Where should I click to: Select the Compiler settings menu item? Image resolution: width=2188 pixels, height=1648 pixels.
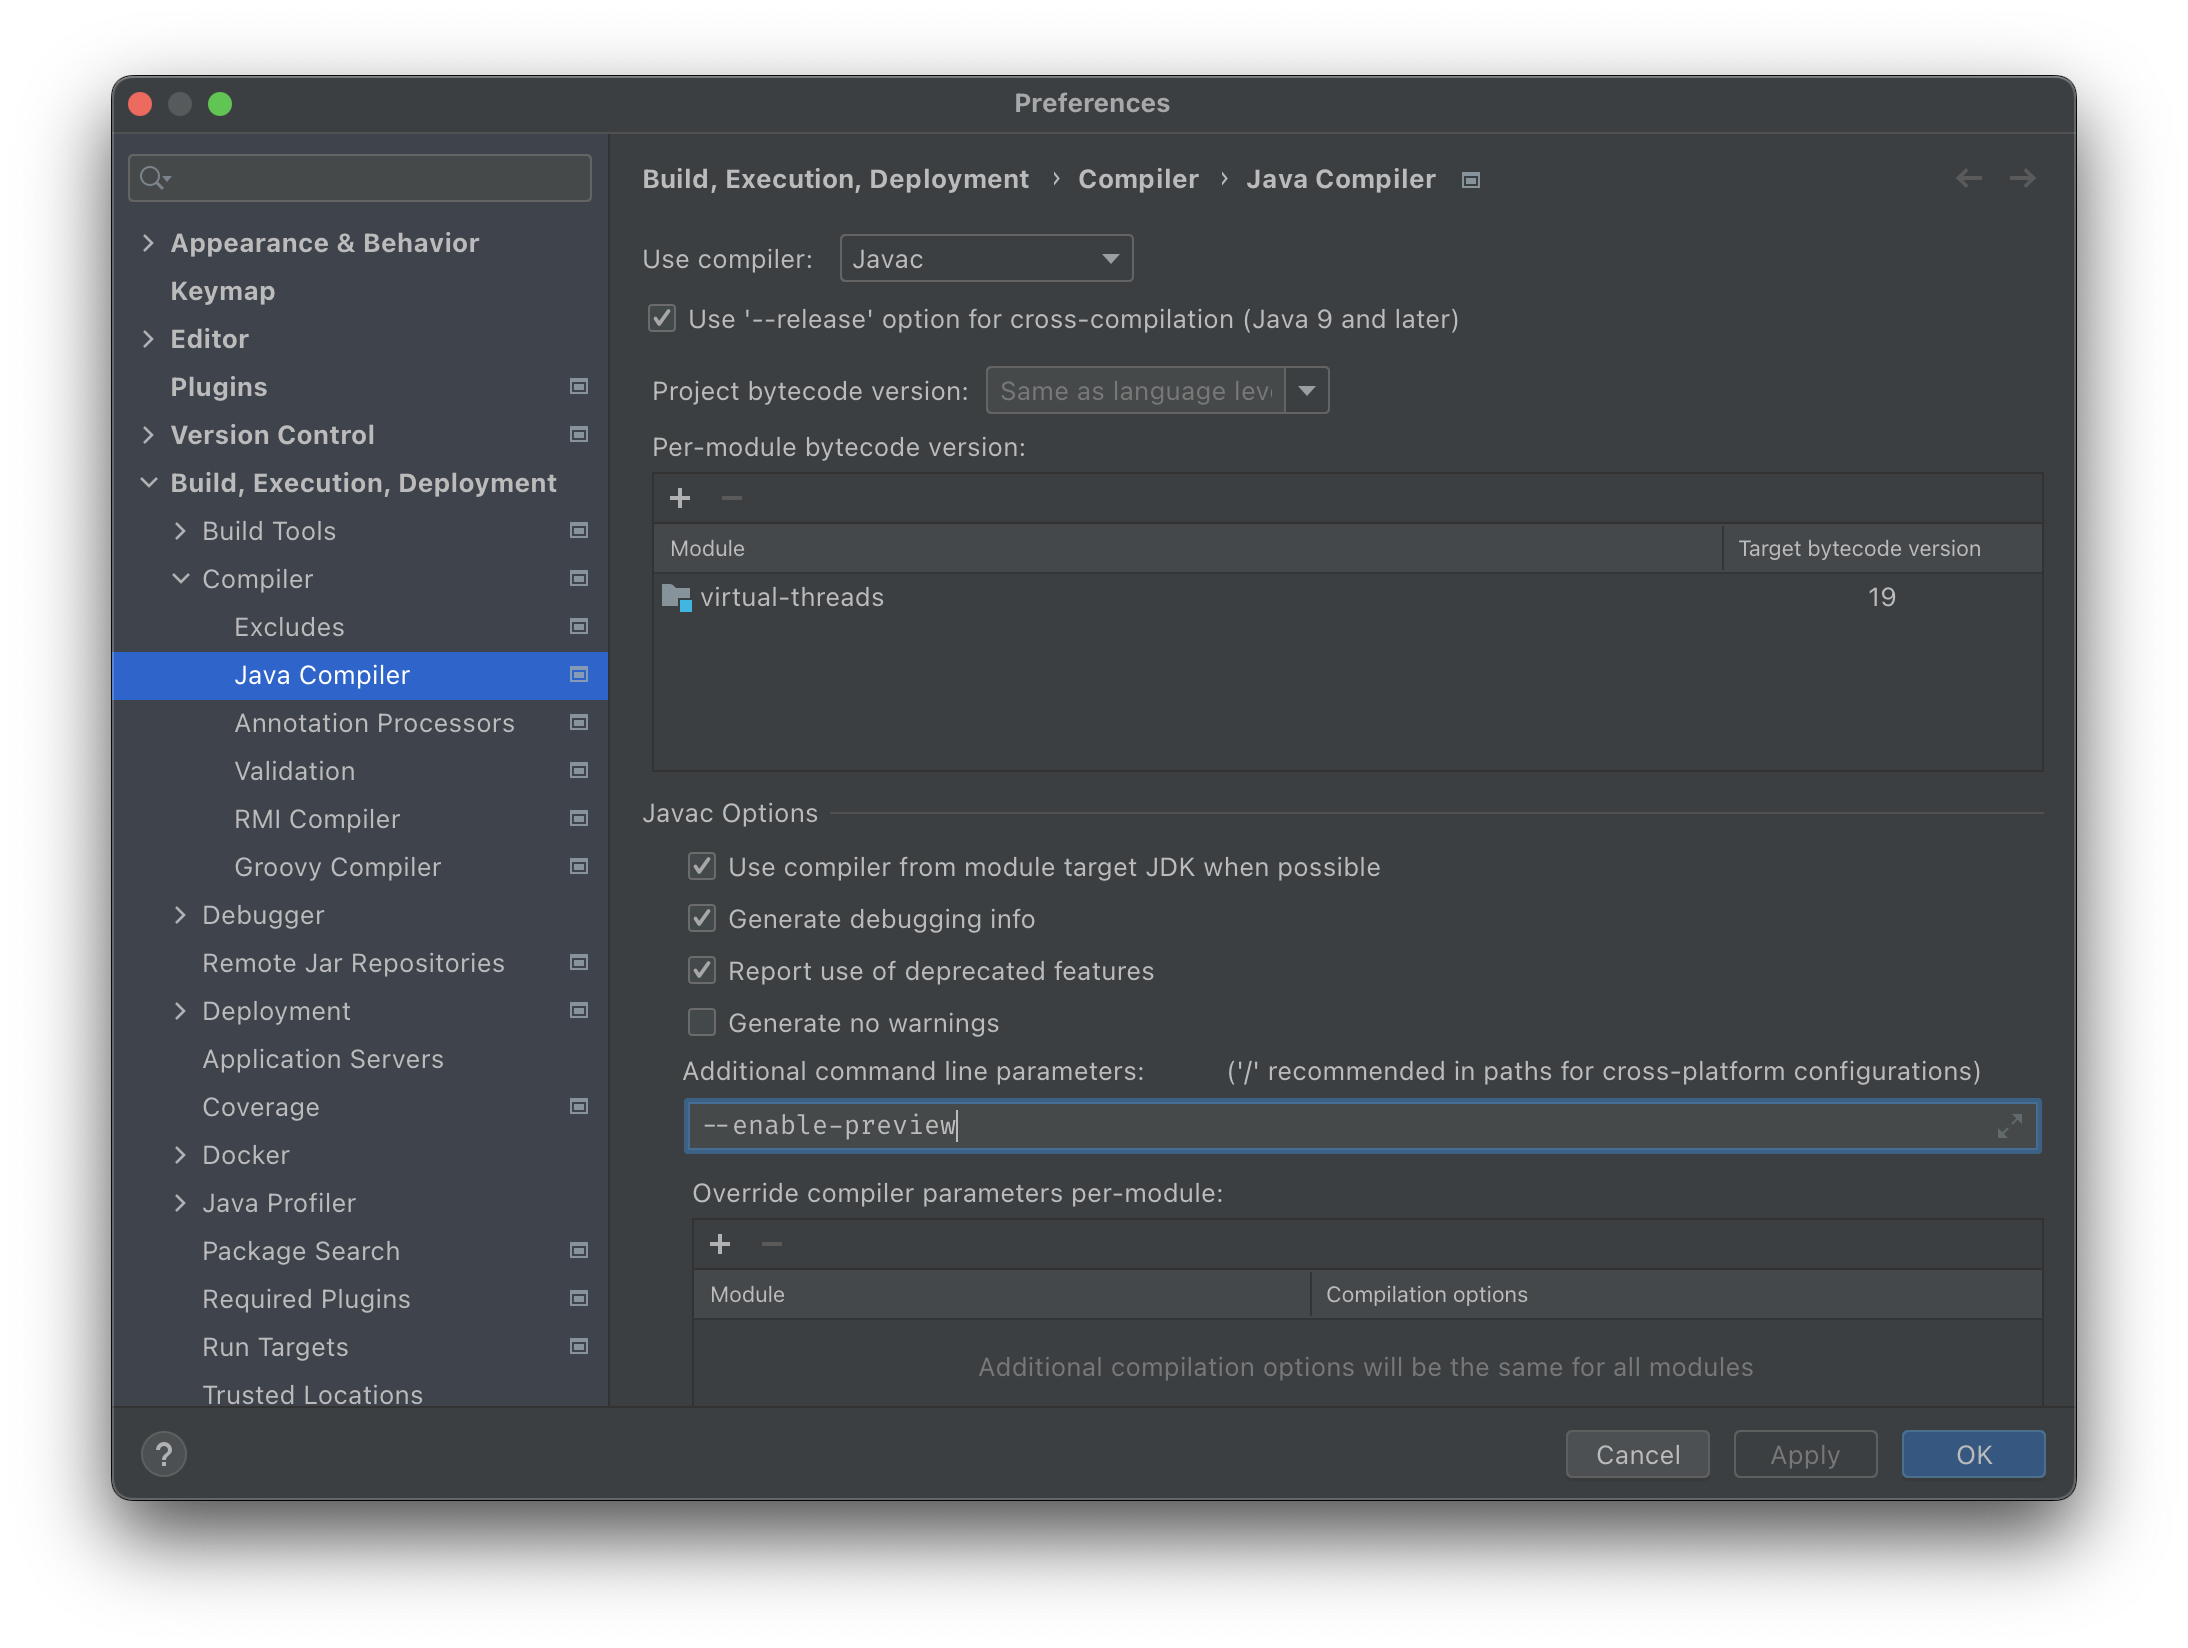(x=260, y=576)
